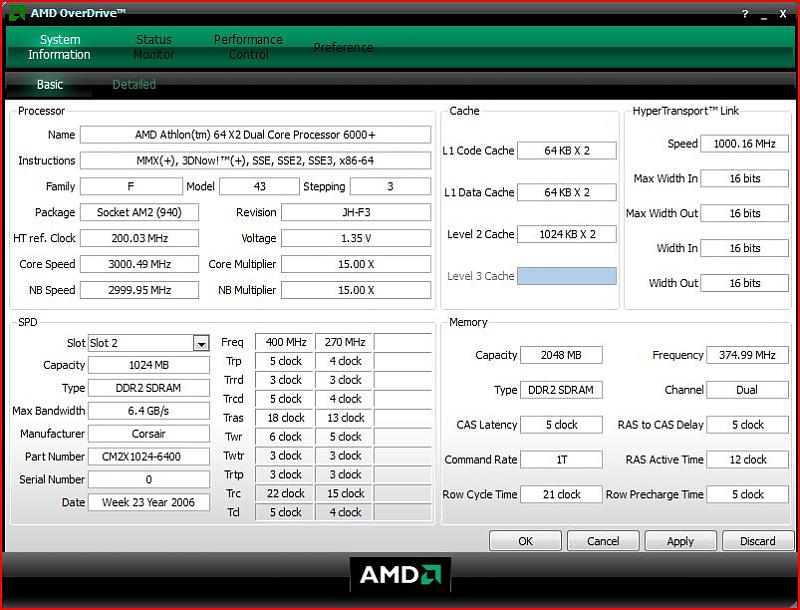Click the Trc cell 15 clock
Image resolution: width=800 pixels, height=610 pixels.
pyautogui.click(x=344, y=494)
